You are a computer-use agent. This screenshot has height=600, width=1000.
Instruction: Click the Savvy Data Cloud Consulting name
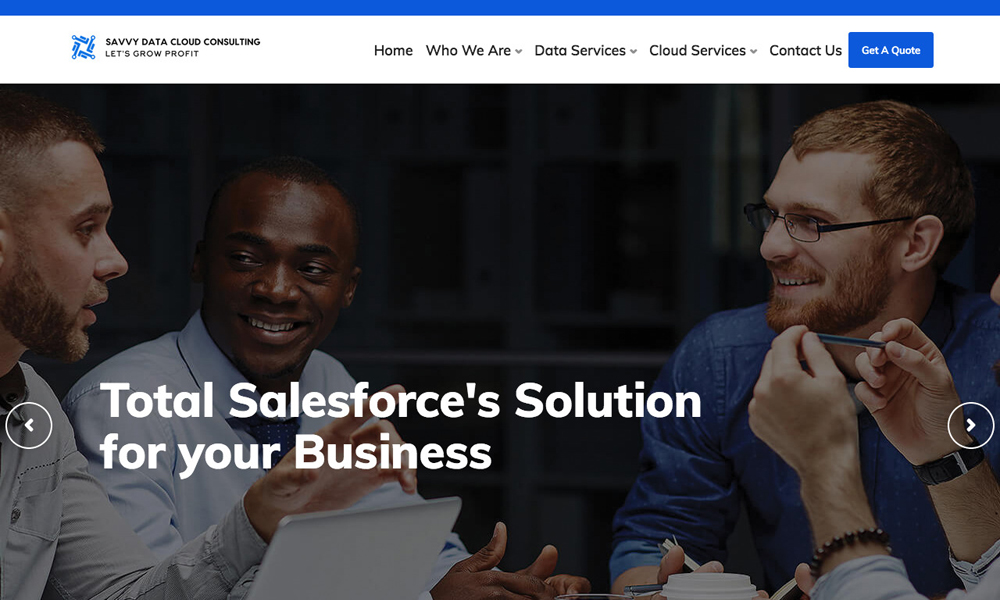(182, 41)
